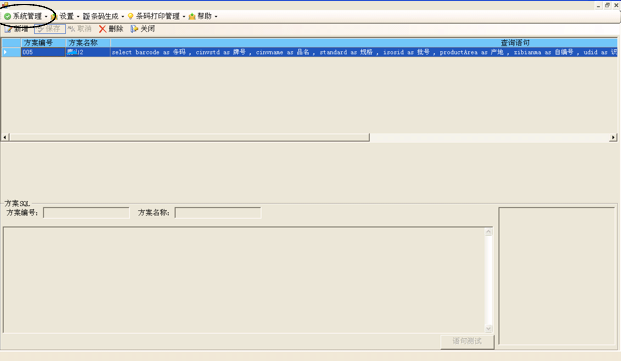The image size is (621, 362).
Task: Click the grid's scroll right arrow
Action: coord(613,137)
